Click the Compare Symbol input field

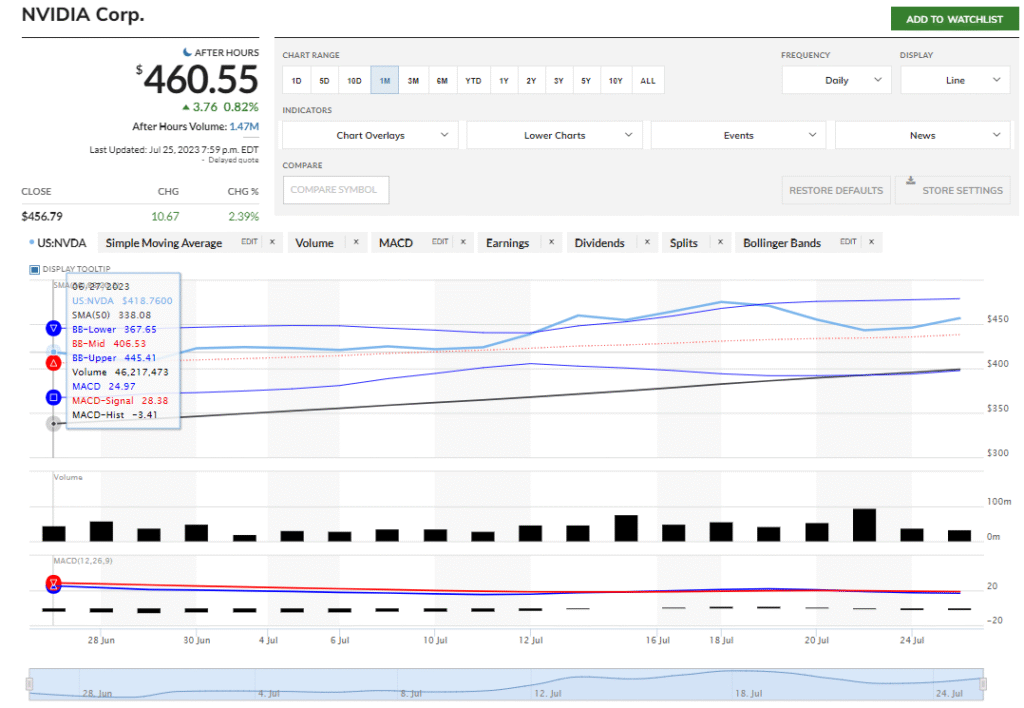(x=336, y=189)
